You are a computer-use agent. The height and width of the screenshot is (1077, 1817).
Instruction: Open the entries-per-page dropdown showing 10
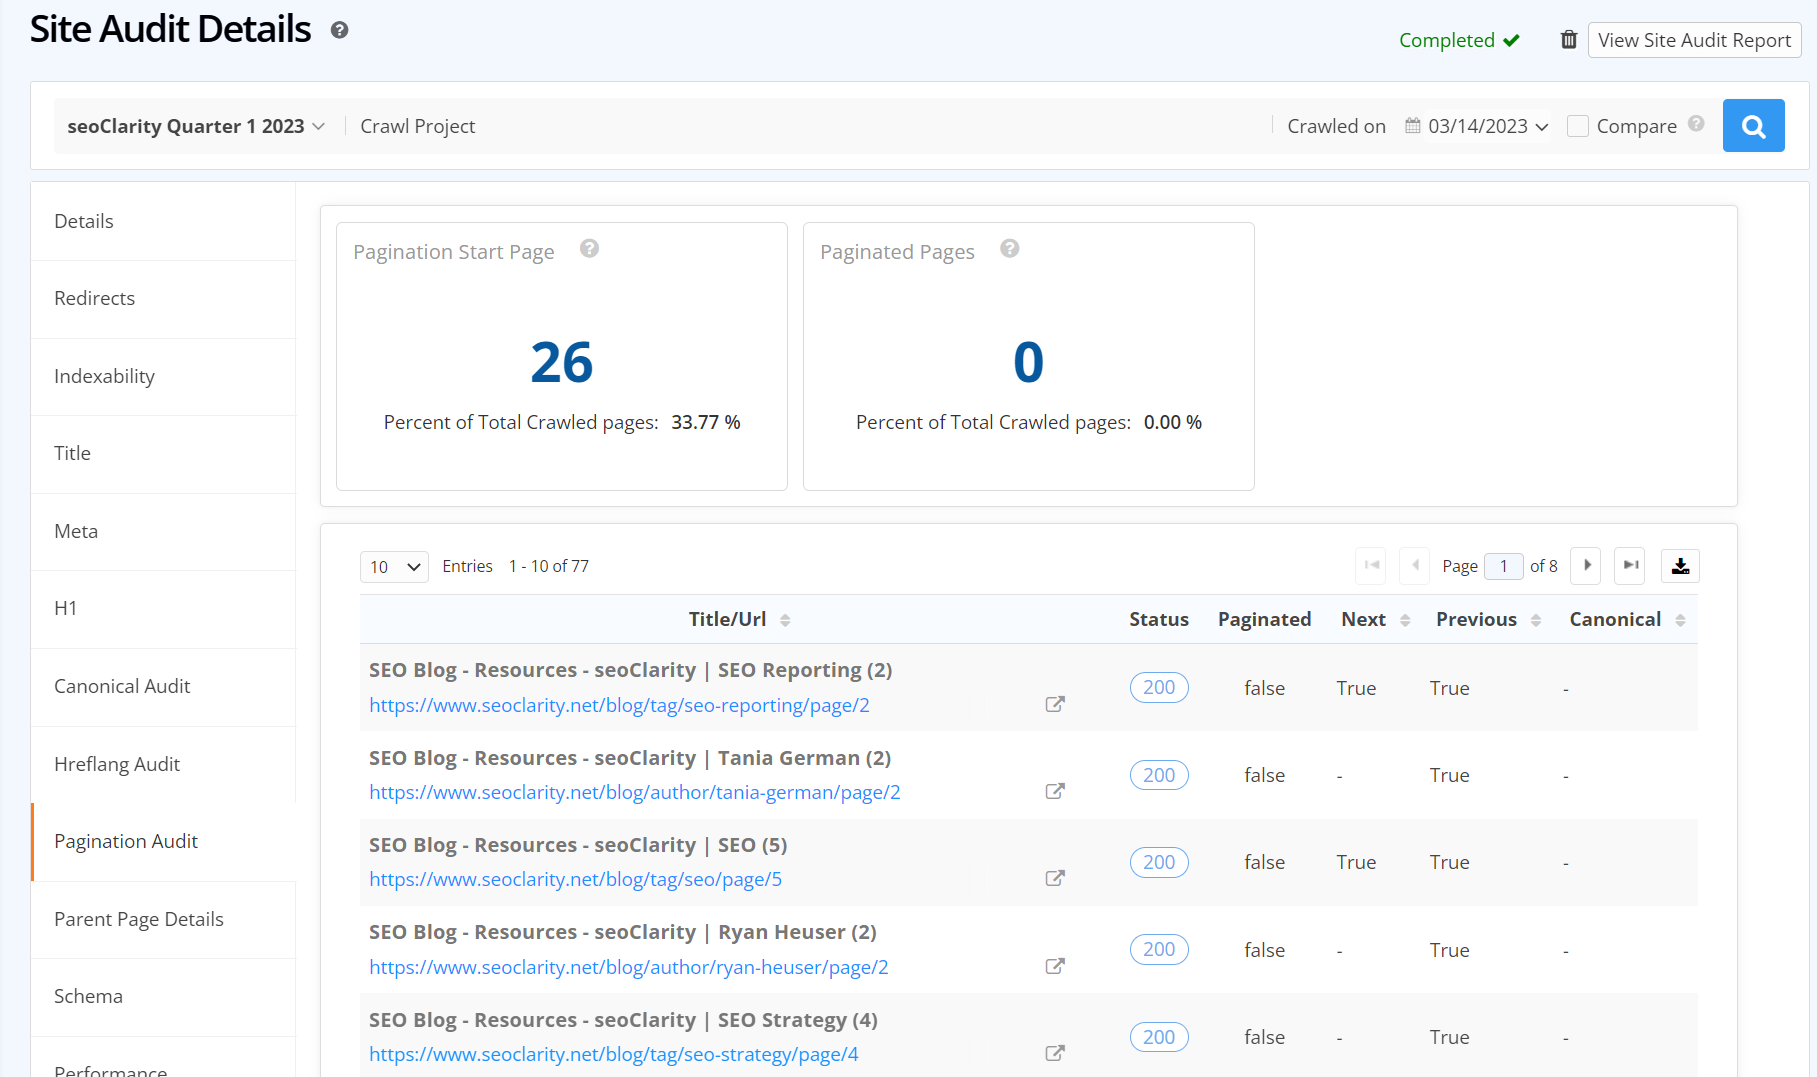[393, 566]
